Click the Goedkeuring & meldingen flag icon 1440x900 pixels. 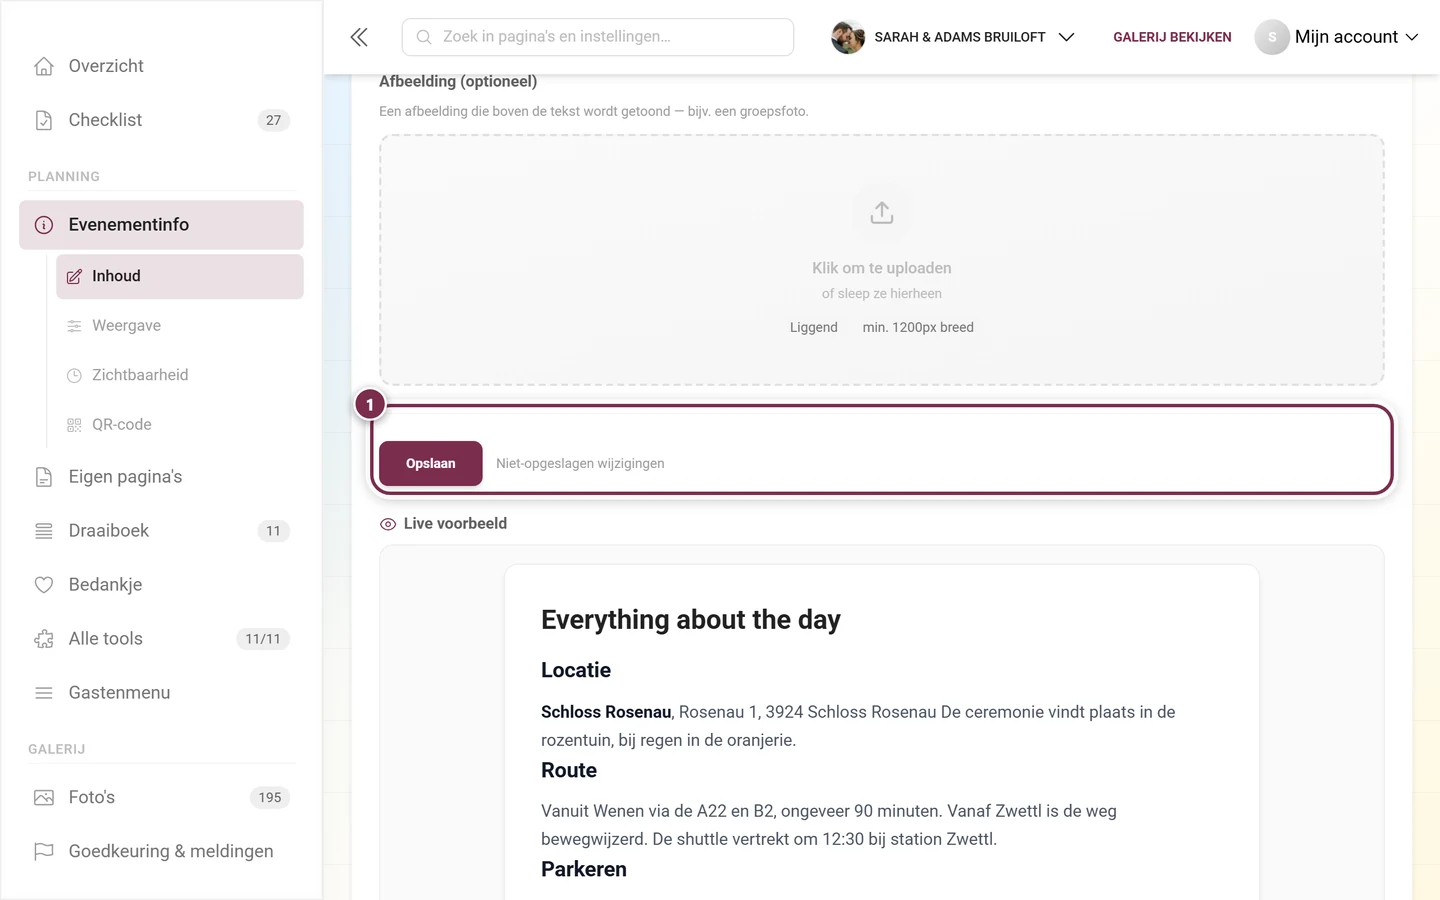click(44, 852)
